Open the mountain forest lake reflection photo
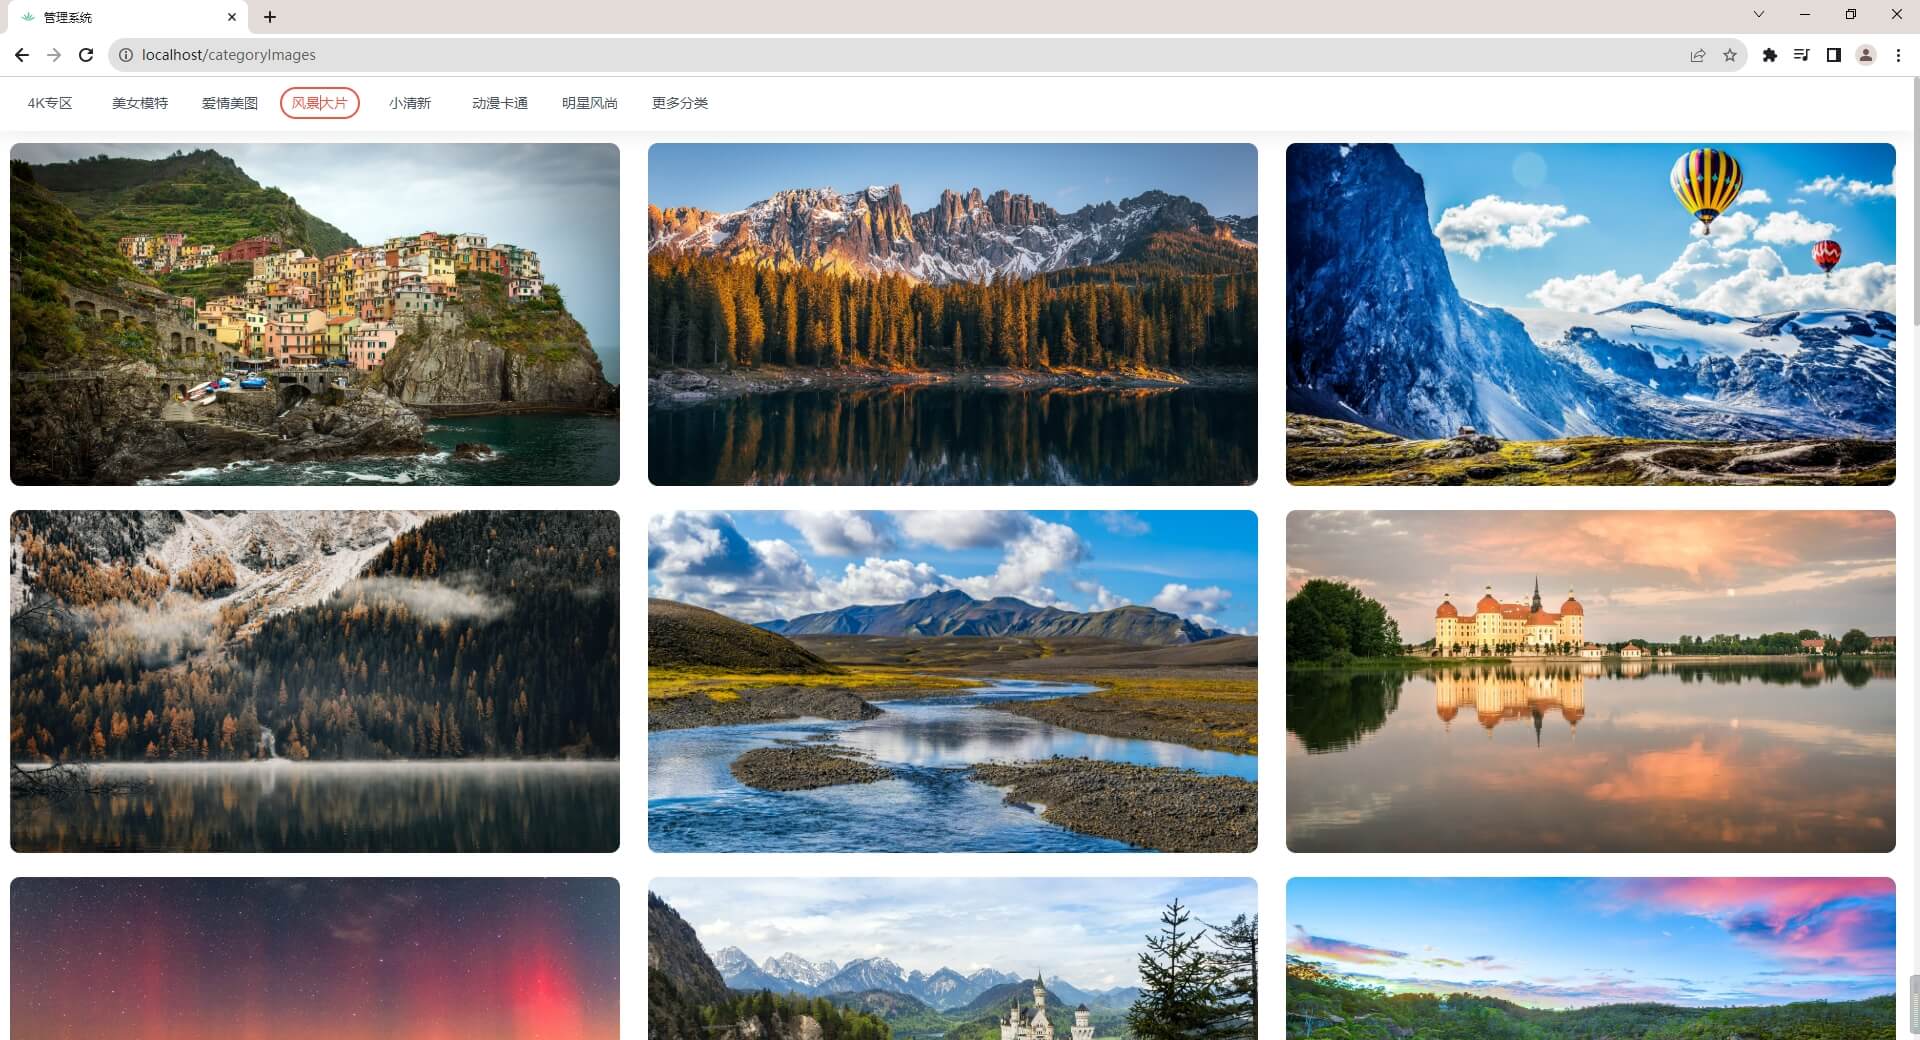1920x1040 pixels. [953, 314]
